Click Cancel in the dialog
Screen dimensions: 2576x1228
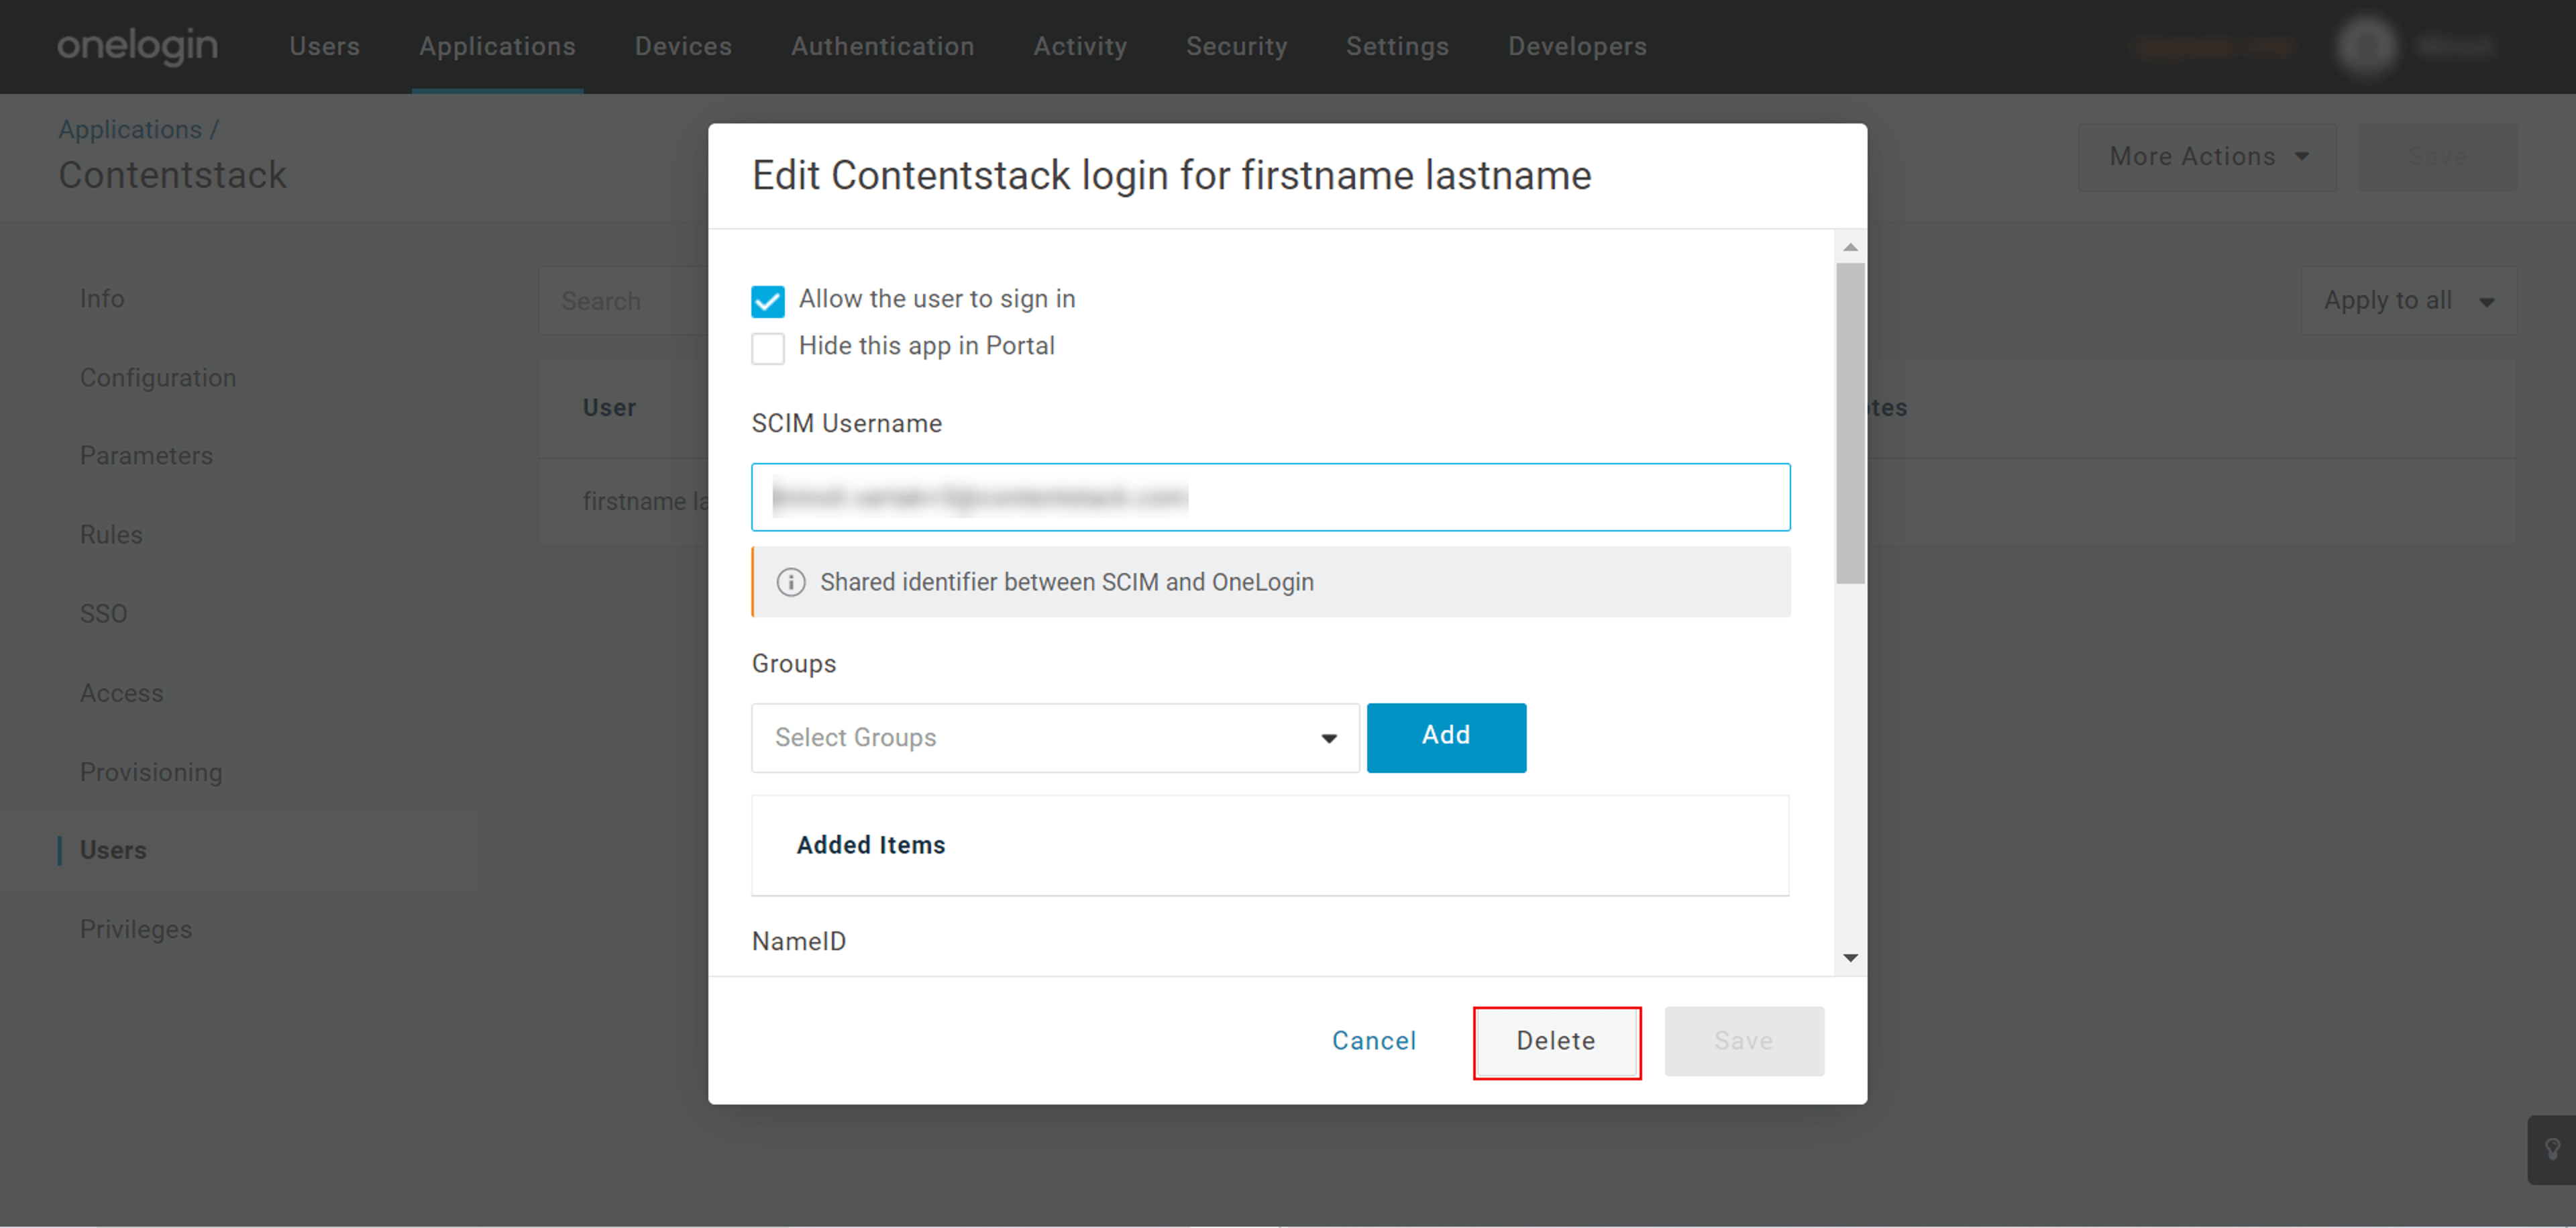[x=1374, y=1041]
